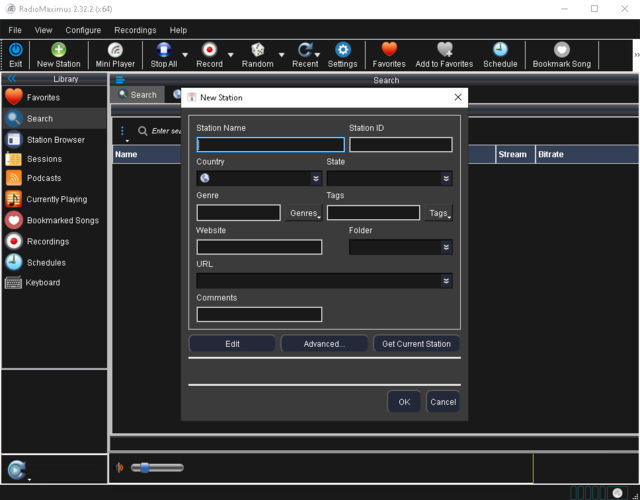Open the Folder dropdown
640x500 pixels.
click(x=446, y=247)
